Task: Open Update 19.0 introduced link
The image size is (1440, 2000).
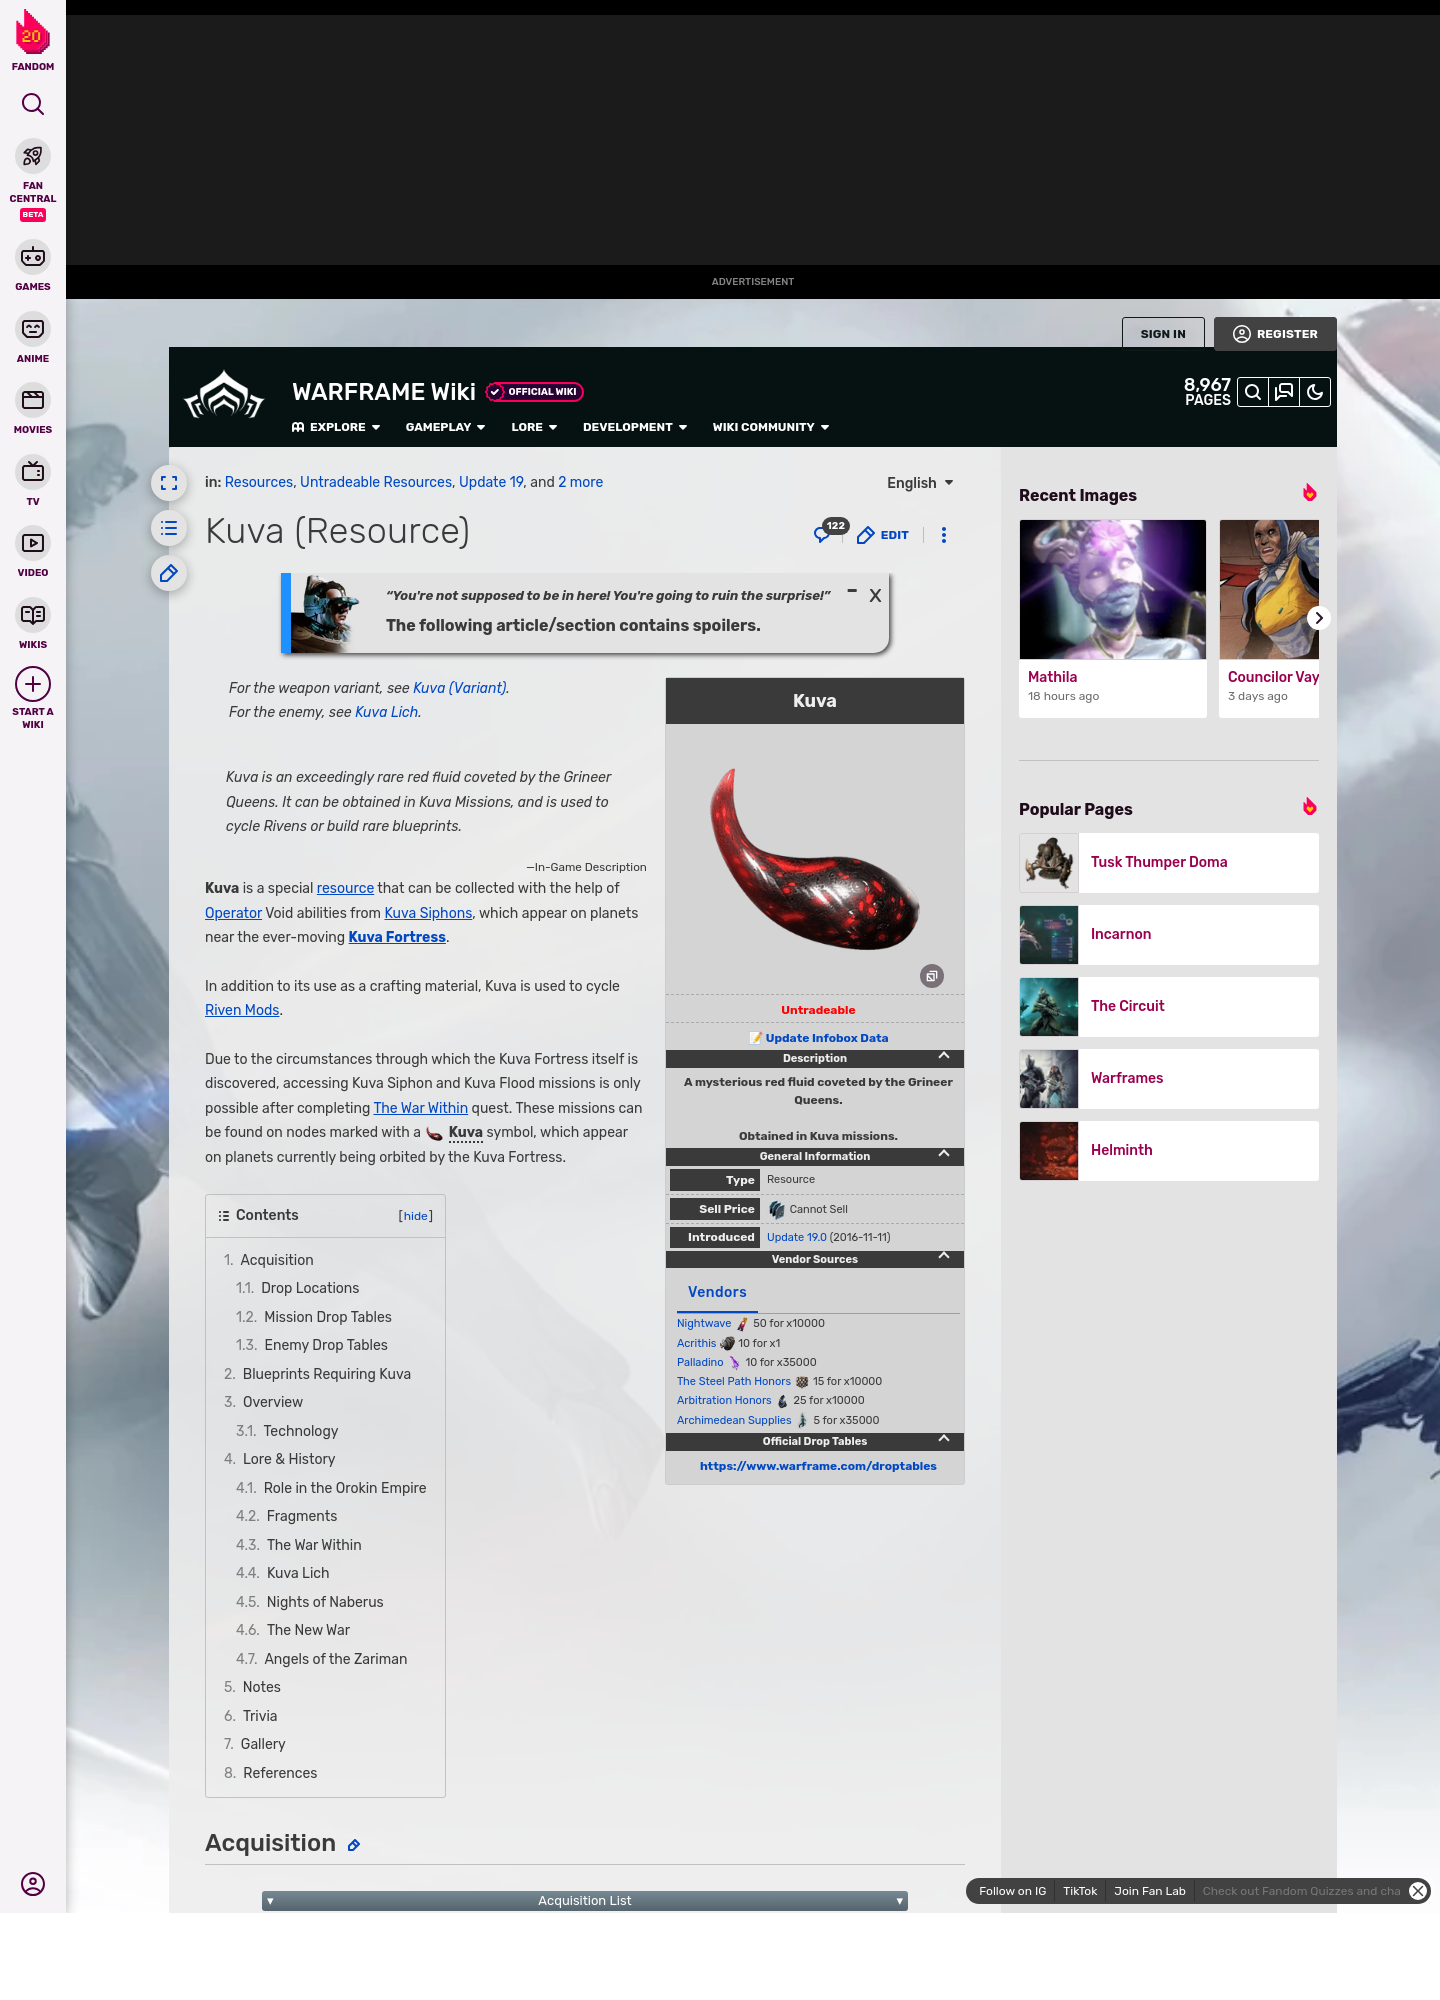Action: 797,1237
